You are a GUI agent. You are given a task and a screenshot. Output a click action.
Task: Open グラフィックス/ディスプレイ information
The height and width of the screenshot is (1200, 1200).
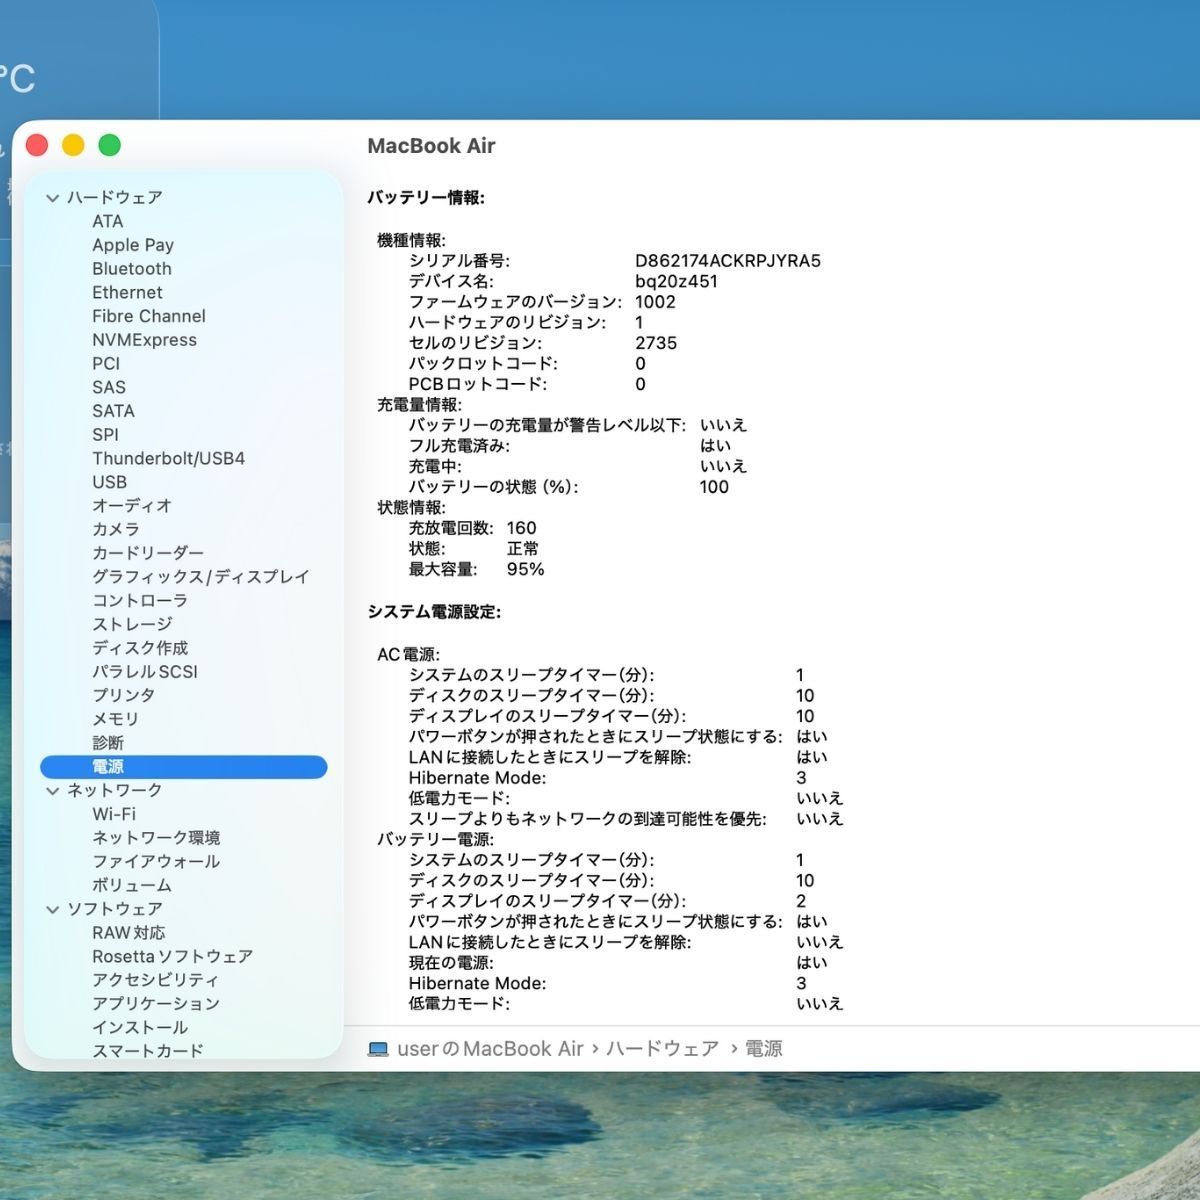tap(201, 576)
